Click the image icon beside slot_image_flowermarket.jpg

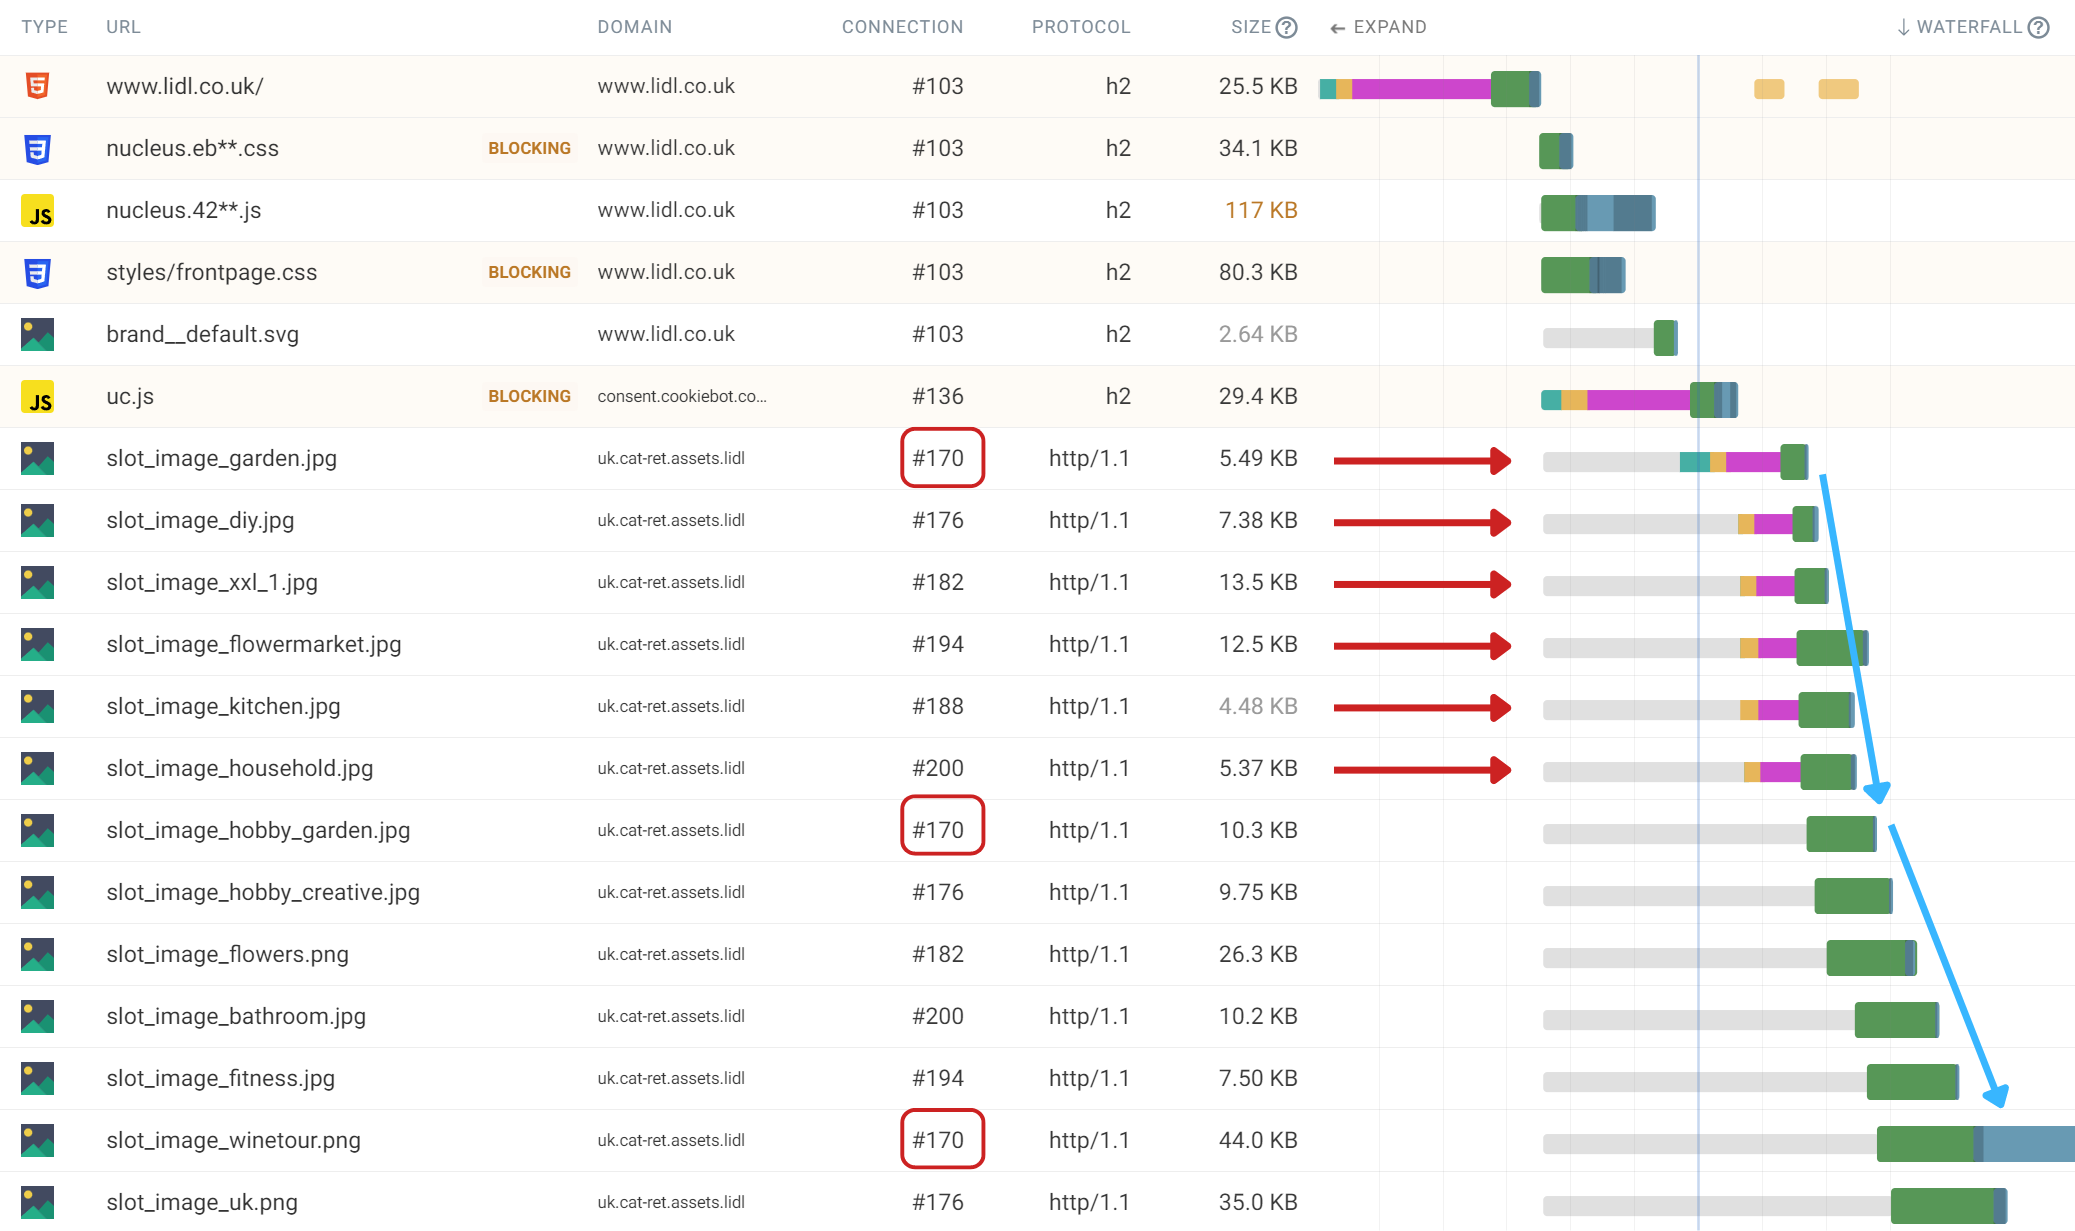tap(38, 645)
